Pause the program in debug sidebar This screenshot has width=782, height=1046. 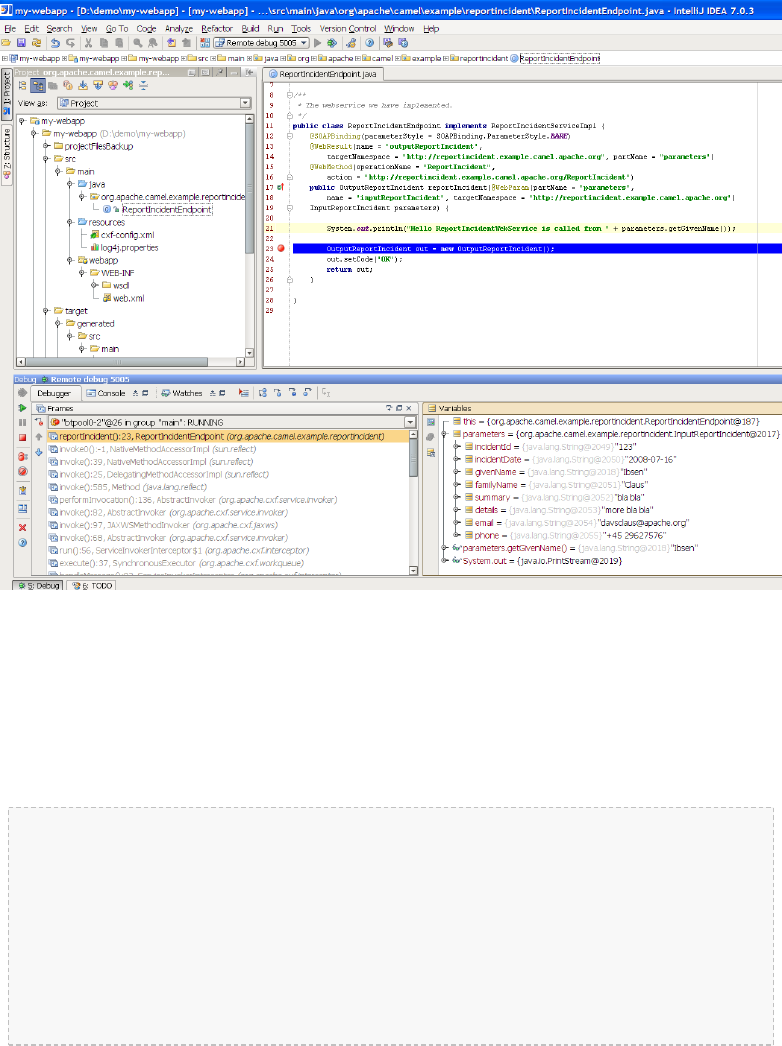[22, 422]
